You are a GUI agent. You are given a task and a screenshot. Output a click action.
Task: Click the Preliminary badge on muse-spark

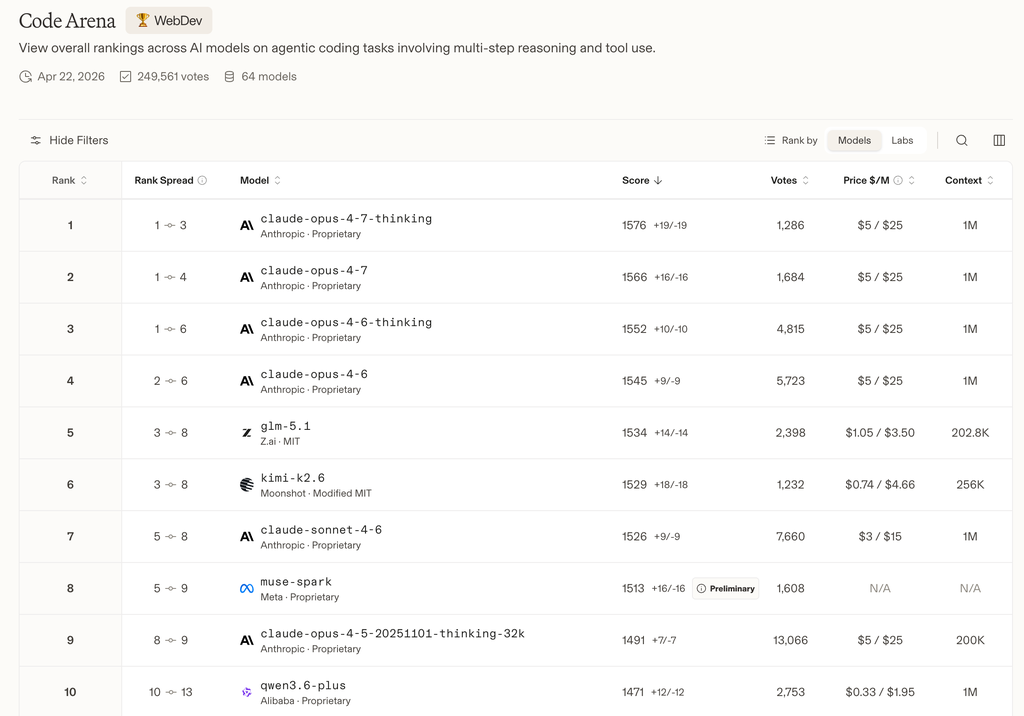click(x=725, y=589)
